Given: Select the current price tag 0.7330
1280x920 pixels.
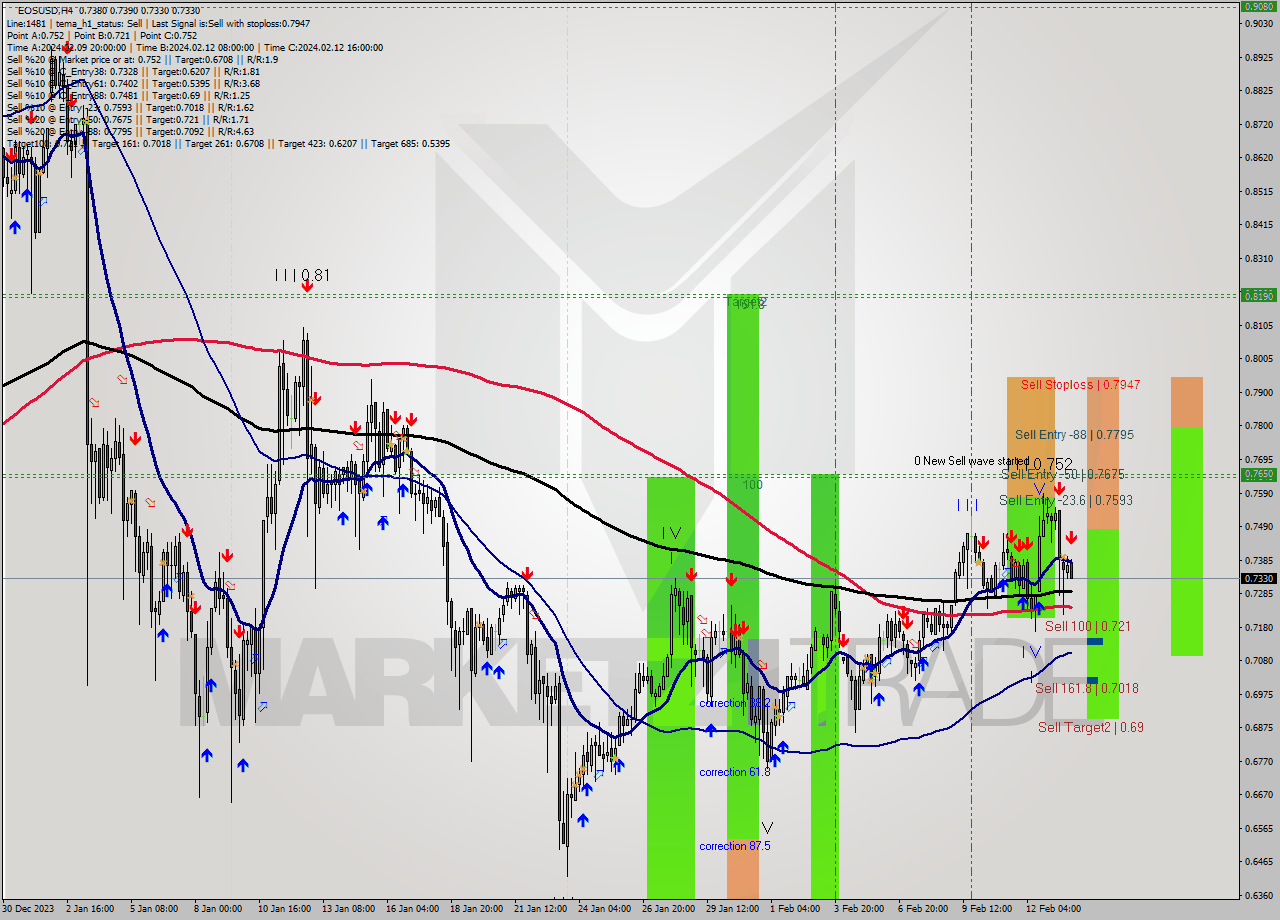Looking at the screenshot, I should tap(1258, 578).
